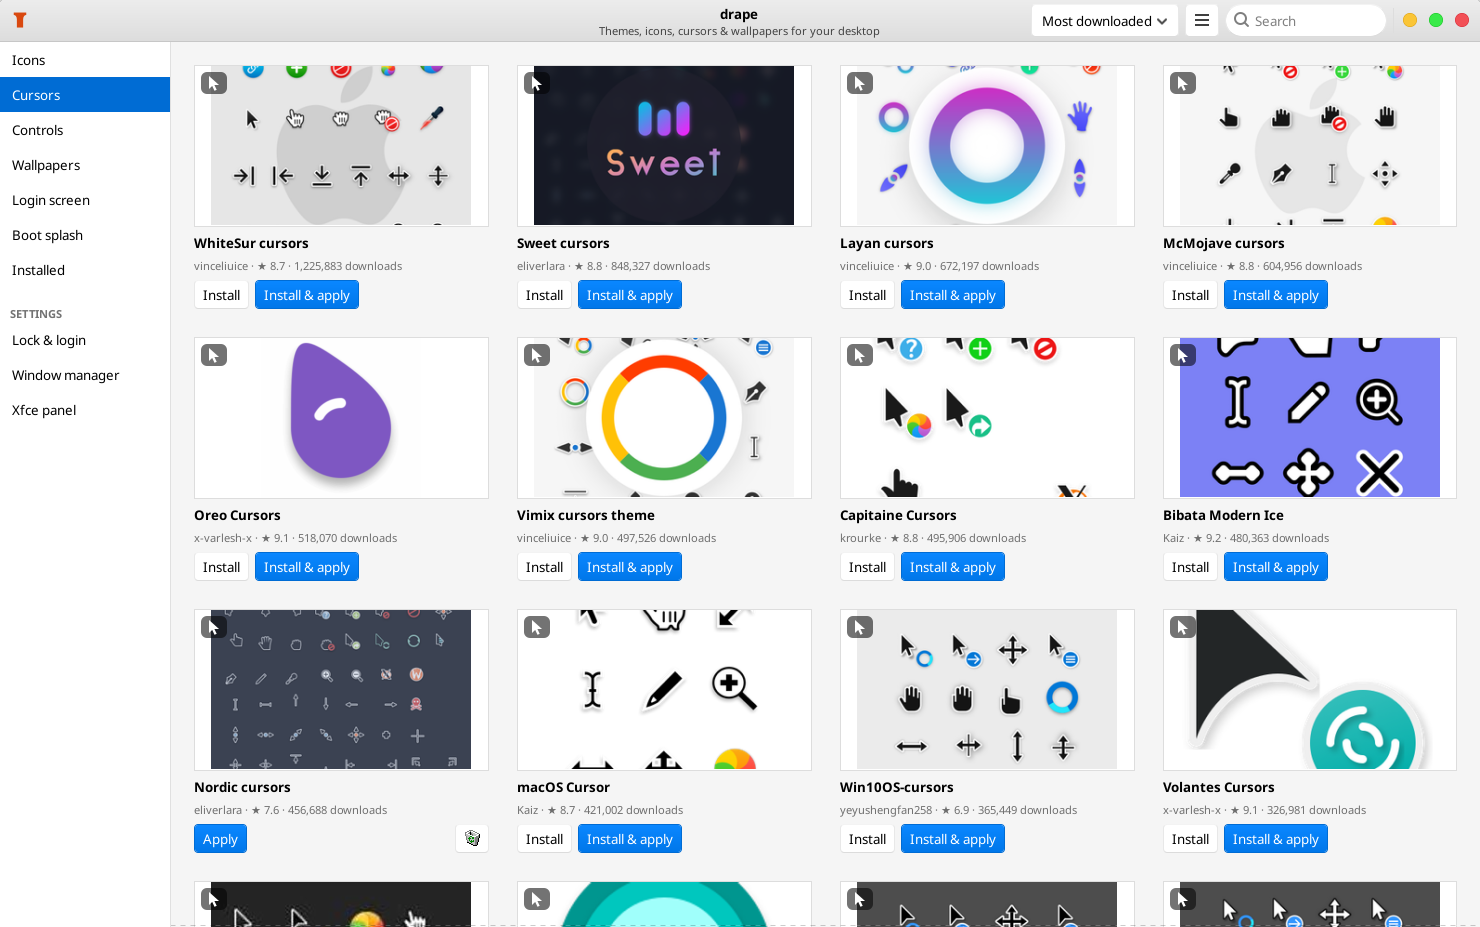
Task: Click the cursor badge on the McMojave cursors preview
Action: coord(1183,83)
